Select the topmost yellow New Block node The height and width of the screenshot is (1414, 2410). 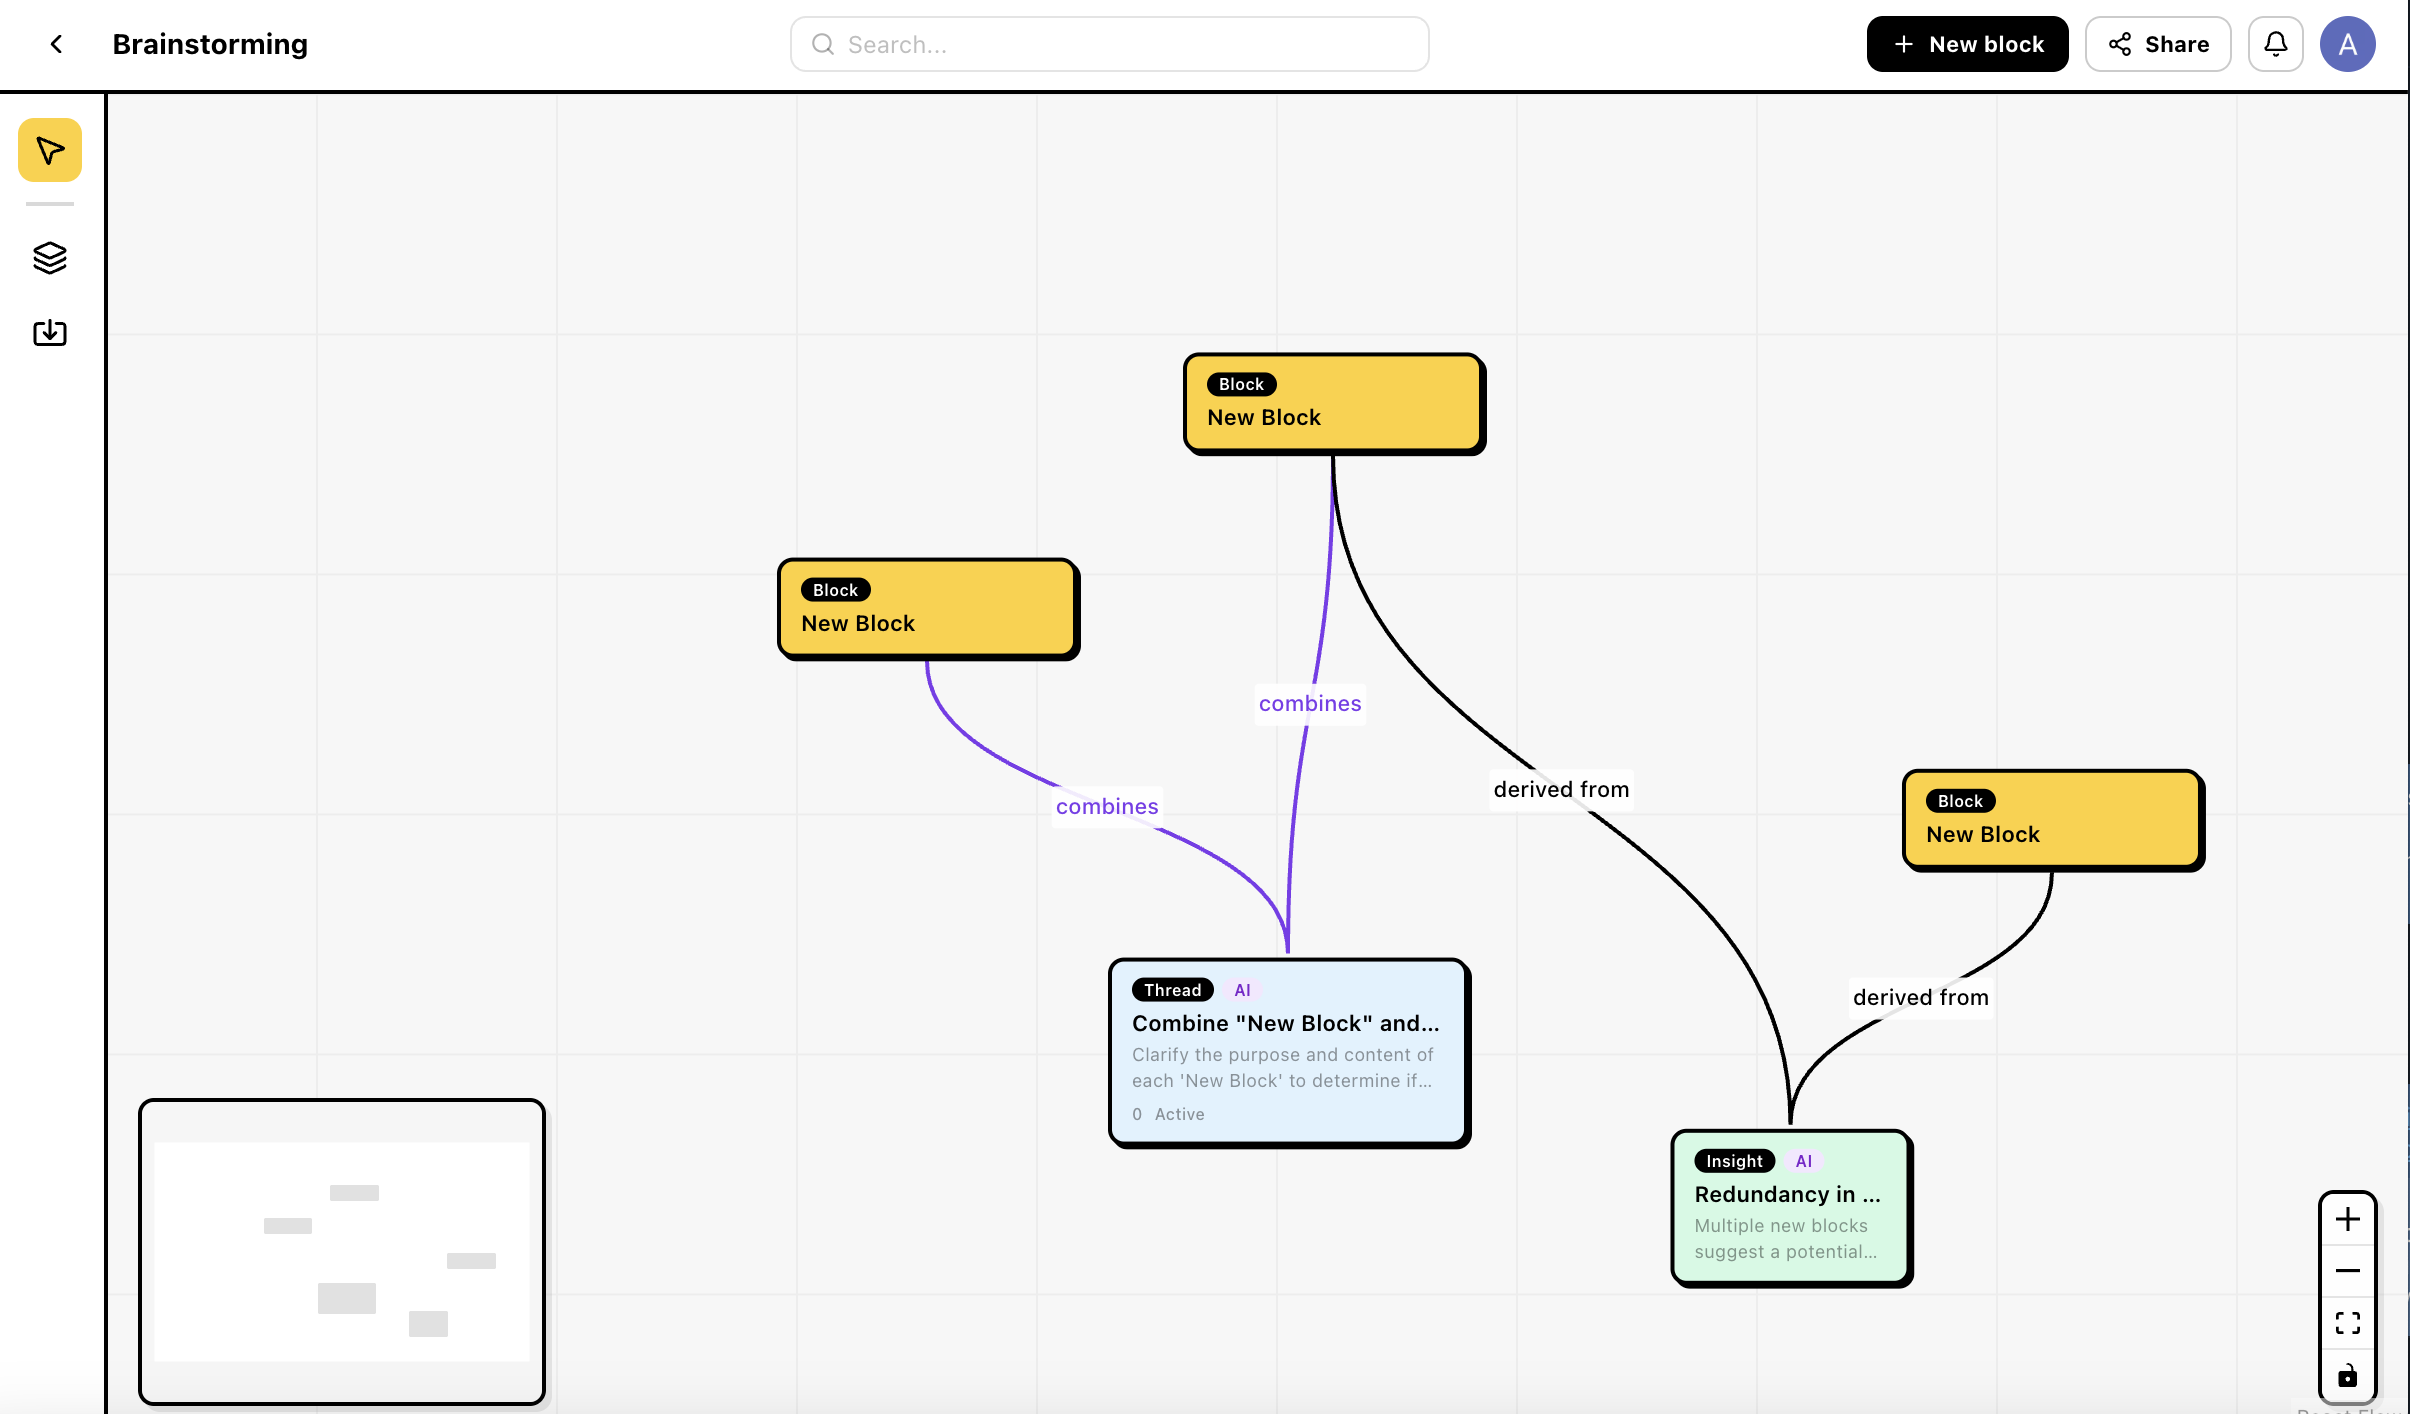1333,403
